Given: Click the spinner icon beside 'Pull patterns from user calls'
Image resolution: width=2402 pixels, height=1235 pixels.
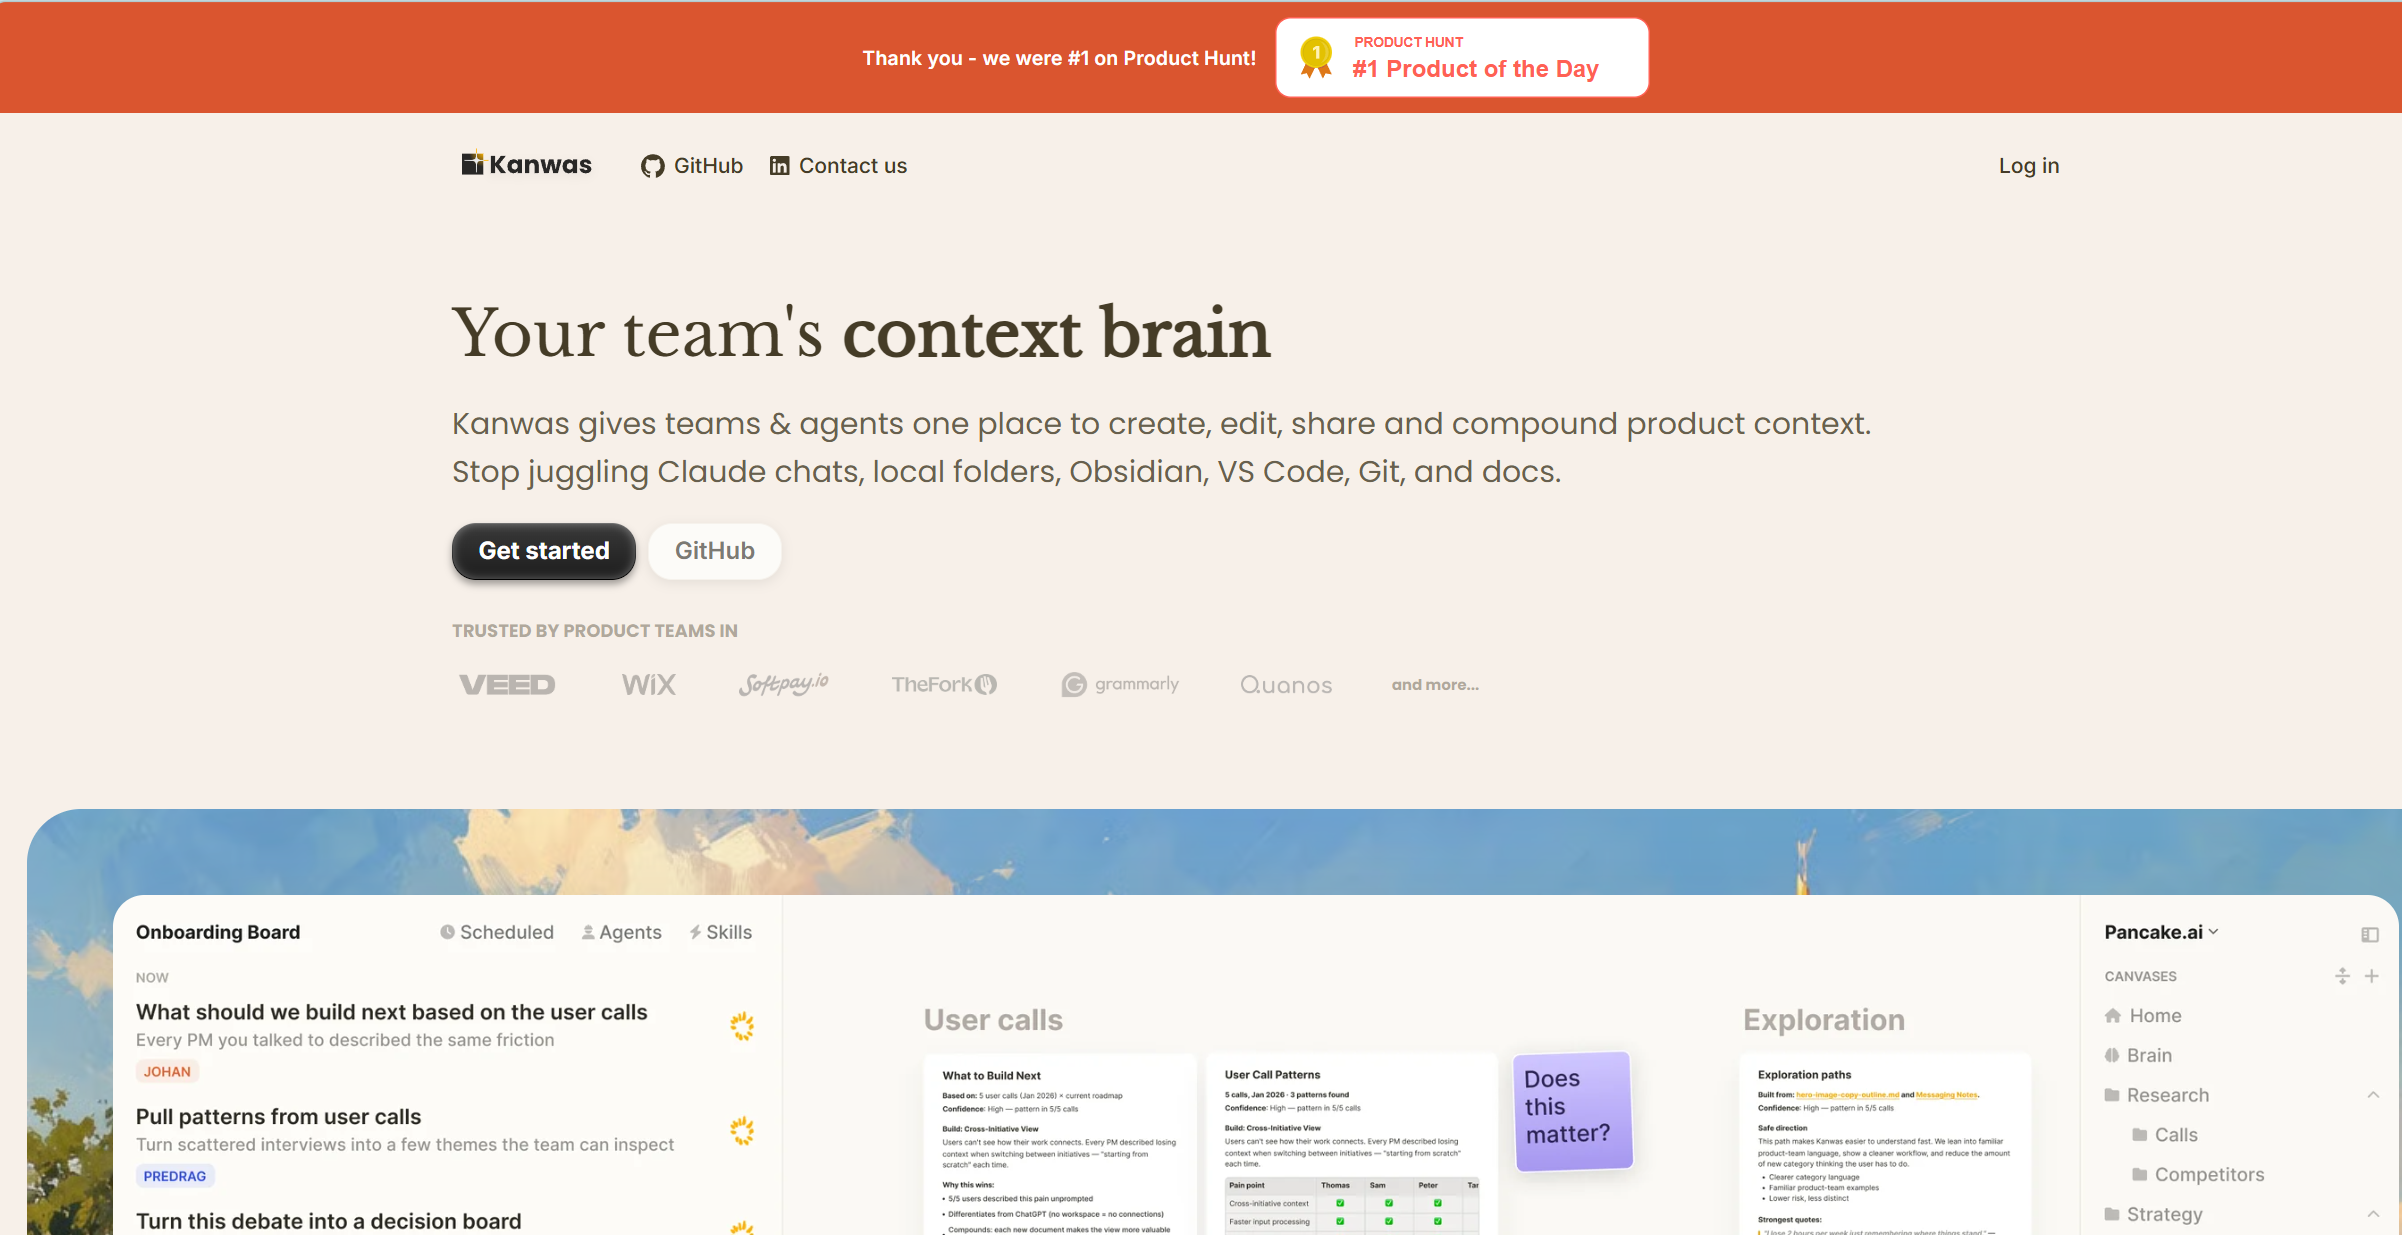Looking at the screenshot, I should 742,1131.
